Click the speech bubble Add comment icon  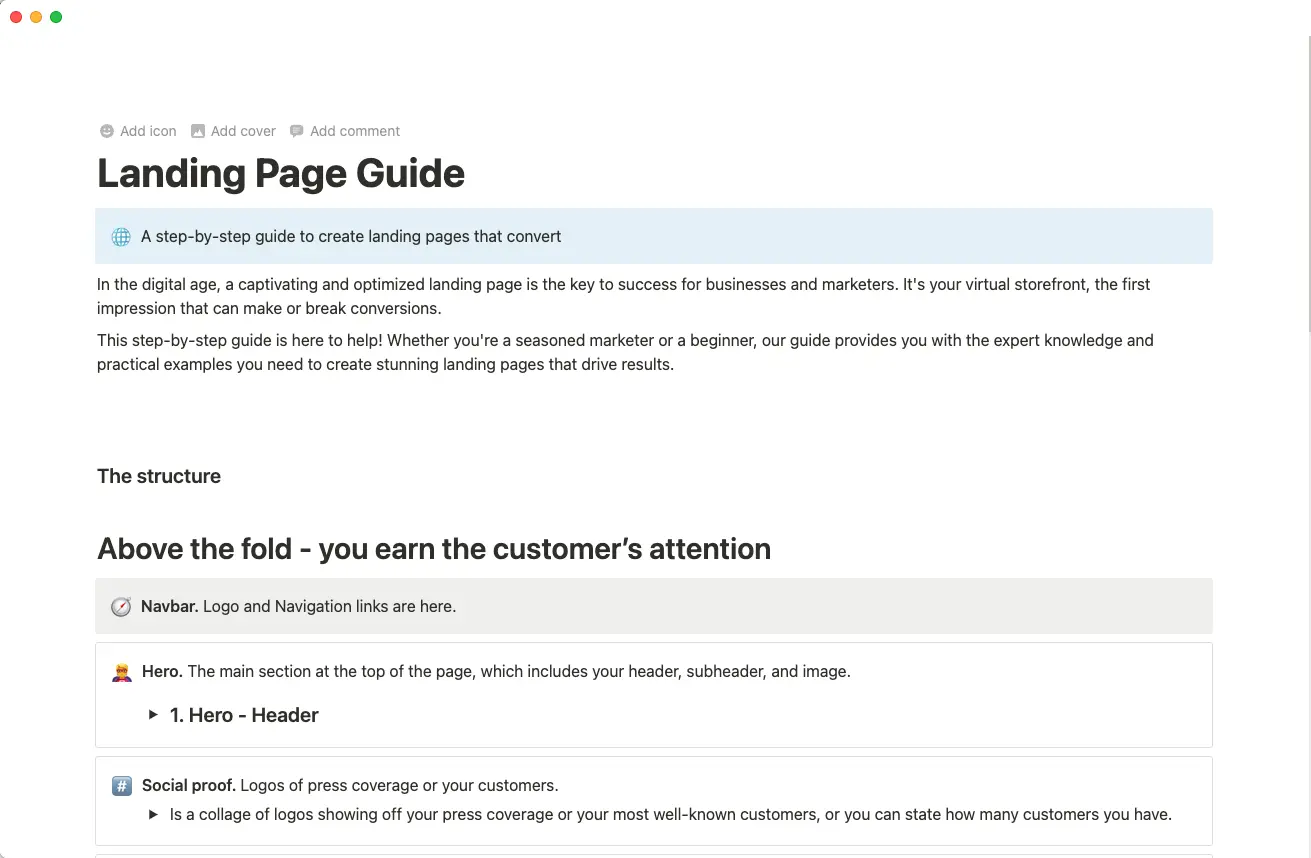point(296,131)
